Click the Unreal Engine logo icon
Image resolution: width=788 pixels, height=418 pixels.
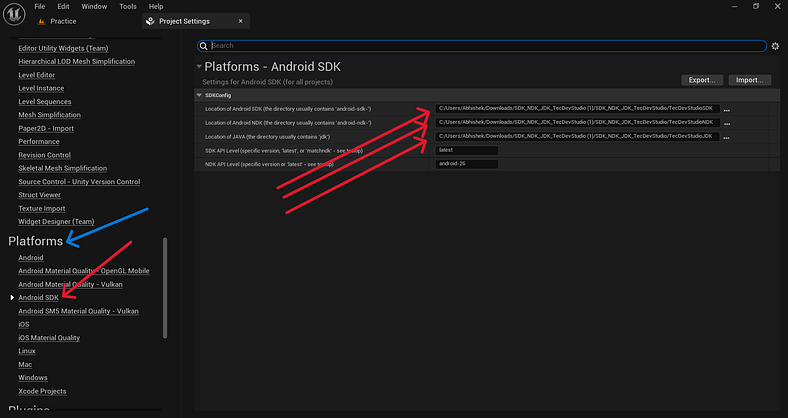[14, 14]
